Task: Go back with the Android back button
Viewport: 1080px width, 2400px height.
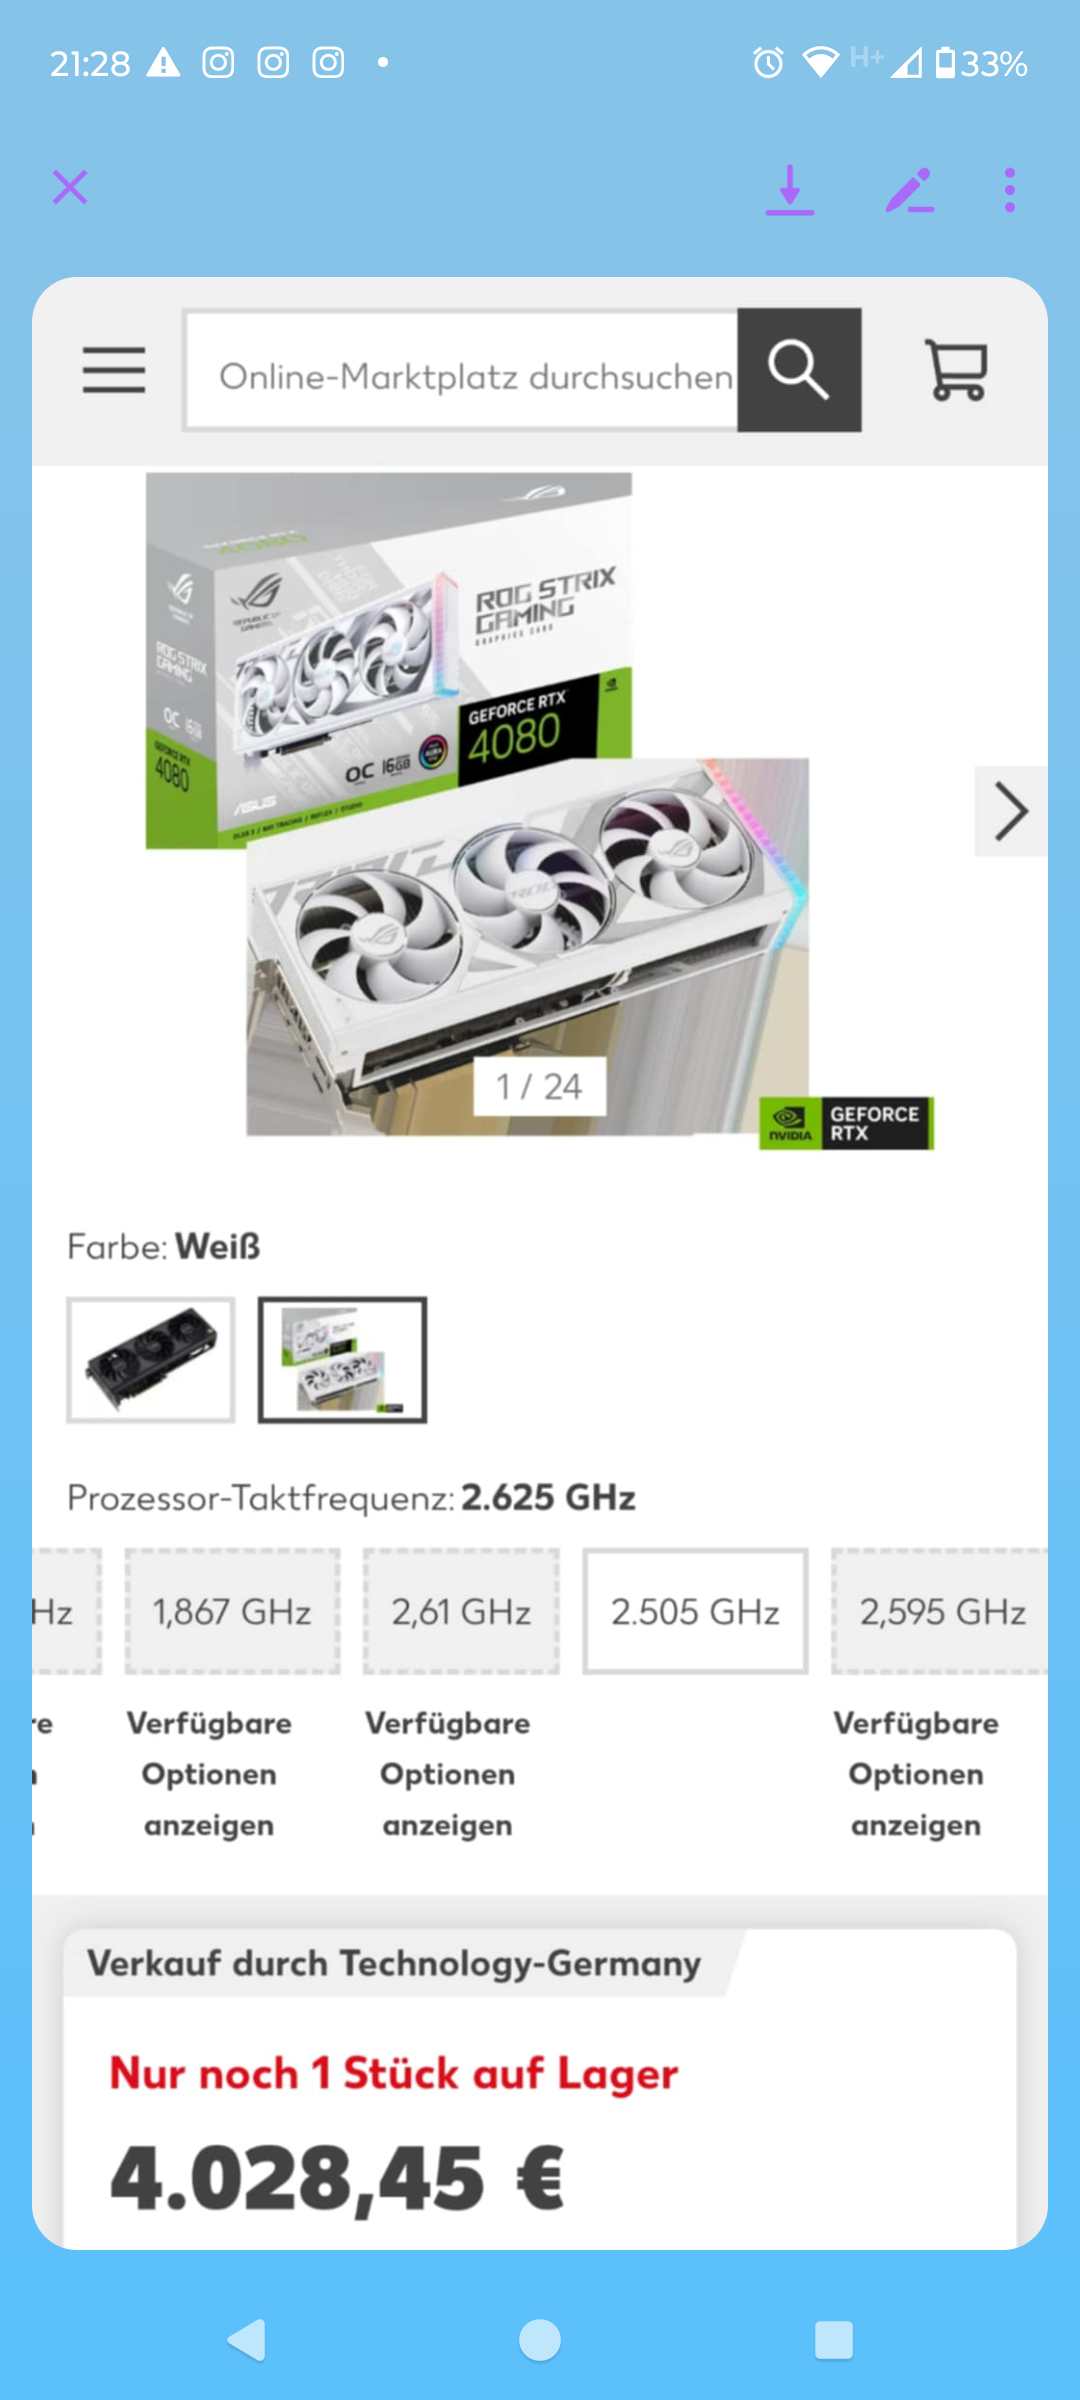Action: [247, 2340]
